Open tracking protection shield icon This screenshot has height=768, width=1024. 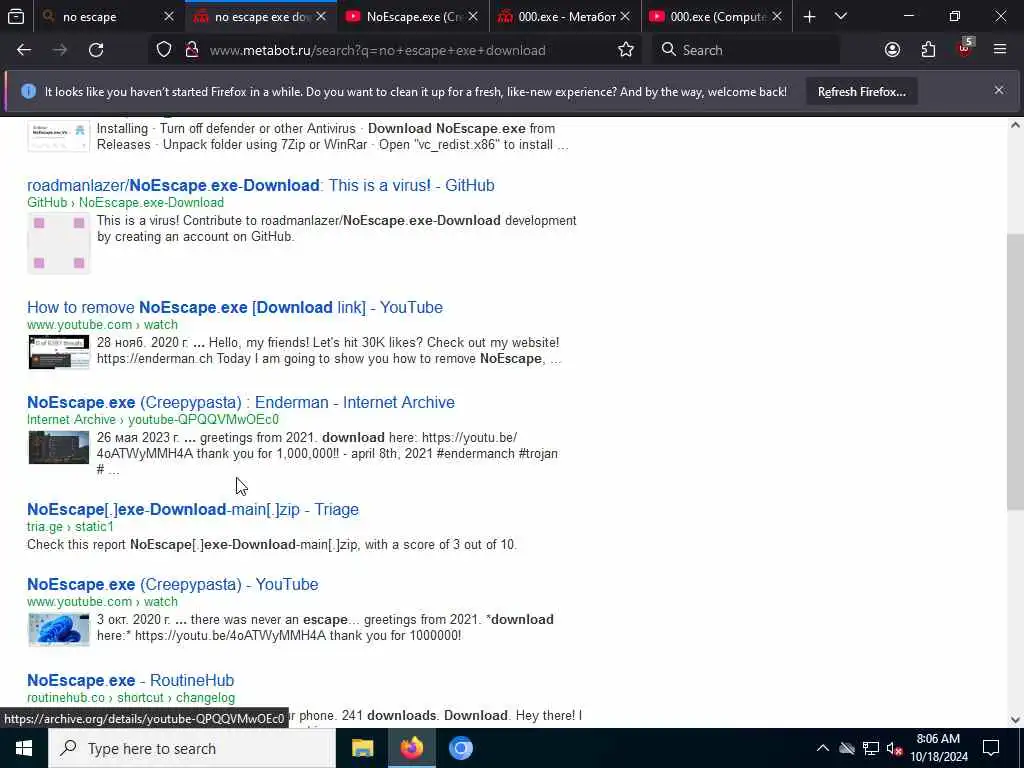[x=164, y=50]
